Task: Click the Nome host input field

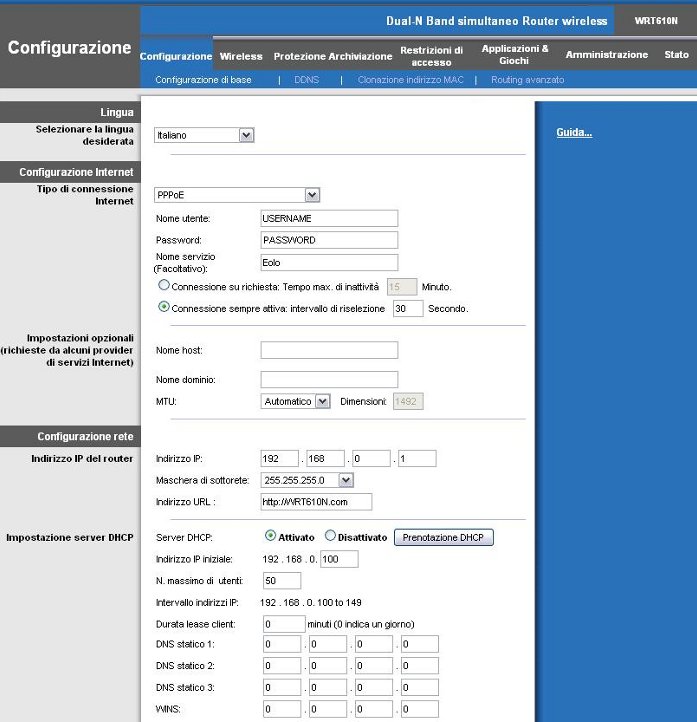Action: 329,350
